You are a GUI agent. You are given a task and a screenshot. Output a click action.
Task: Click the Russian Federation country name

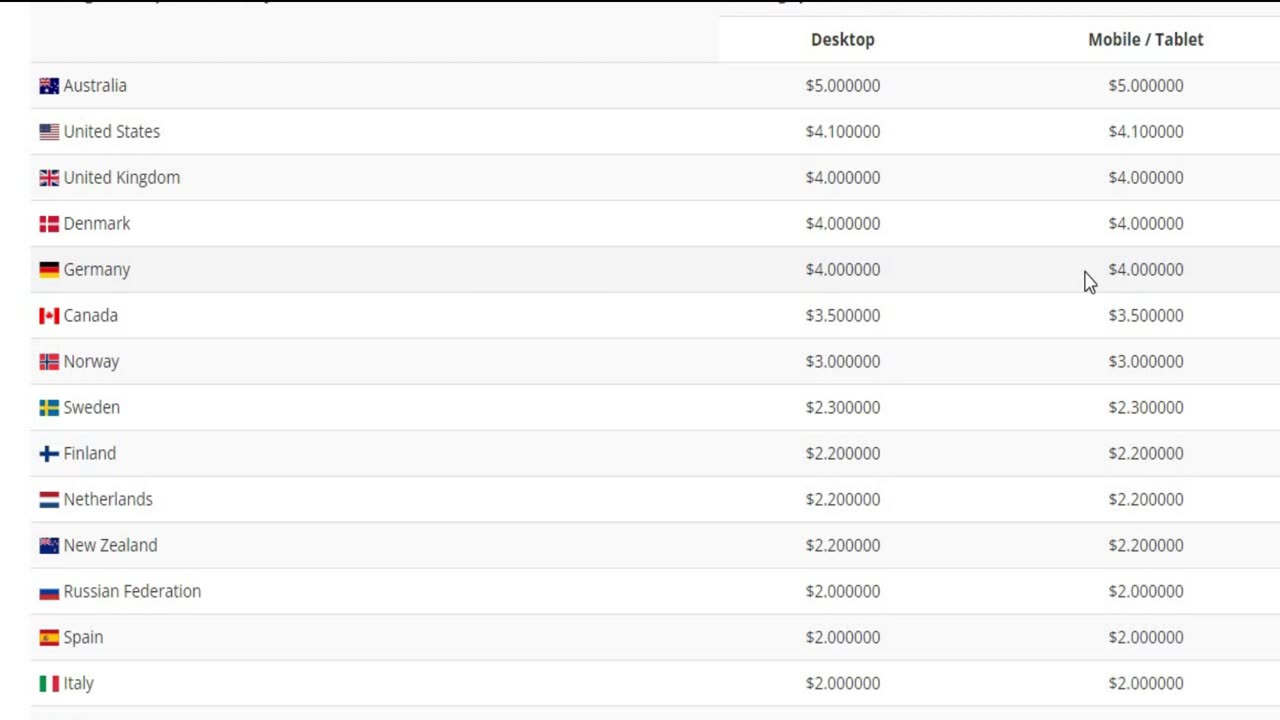click(132, 591)
